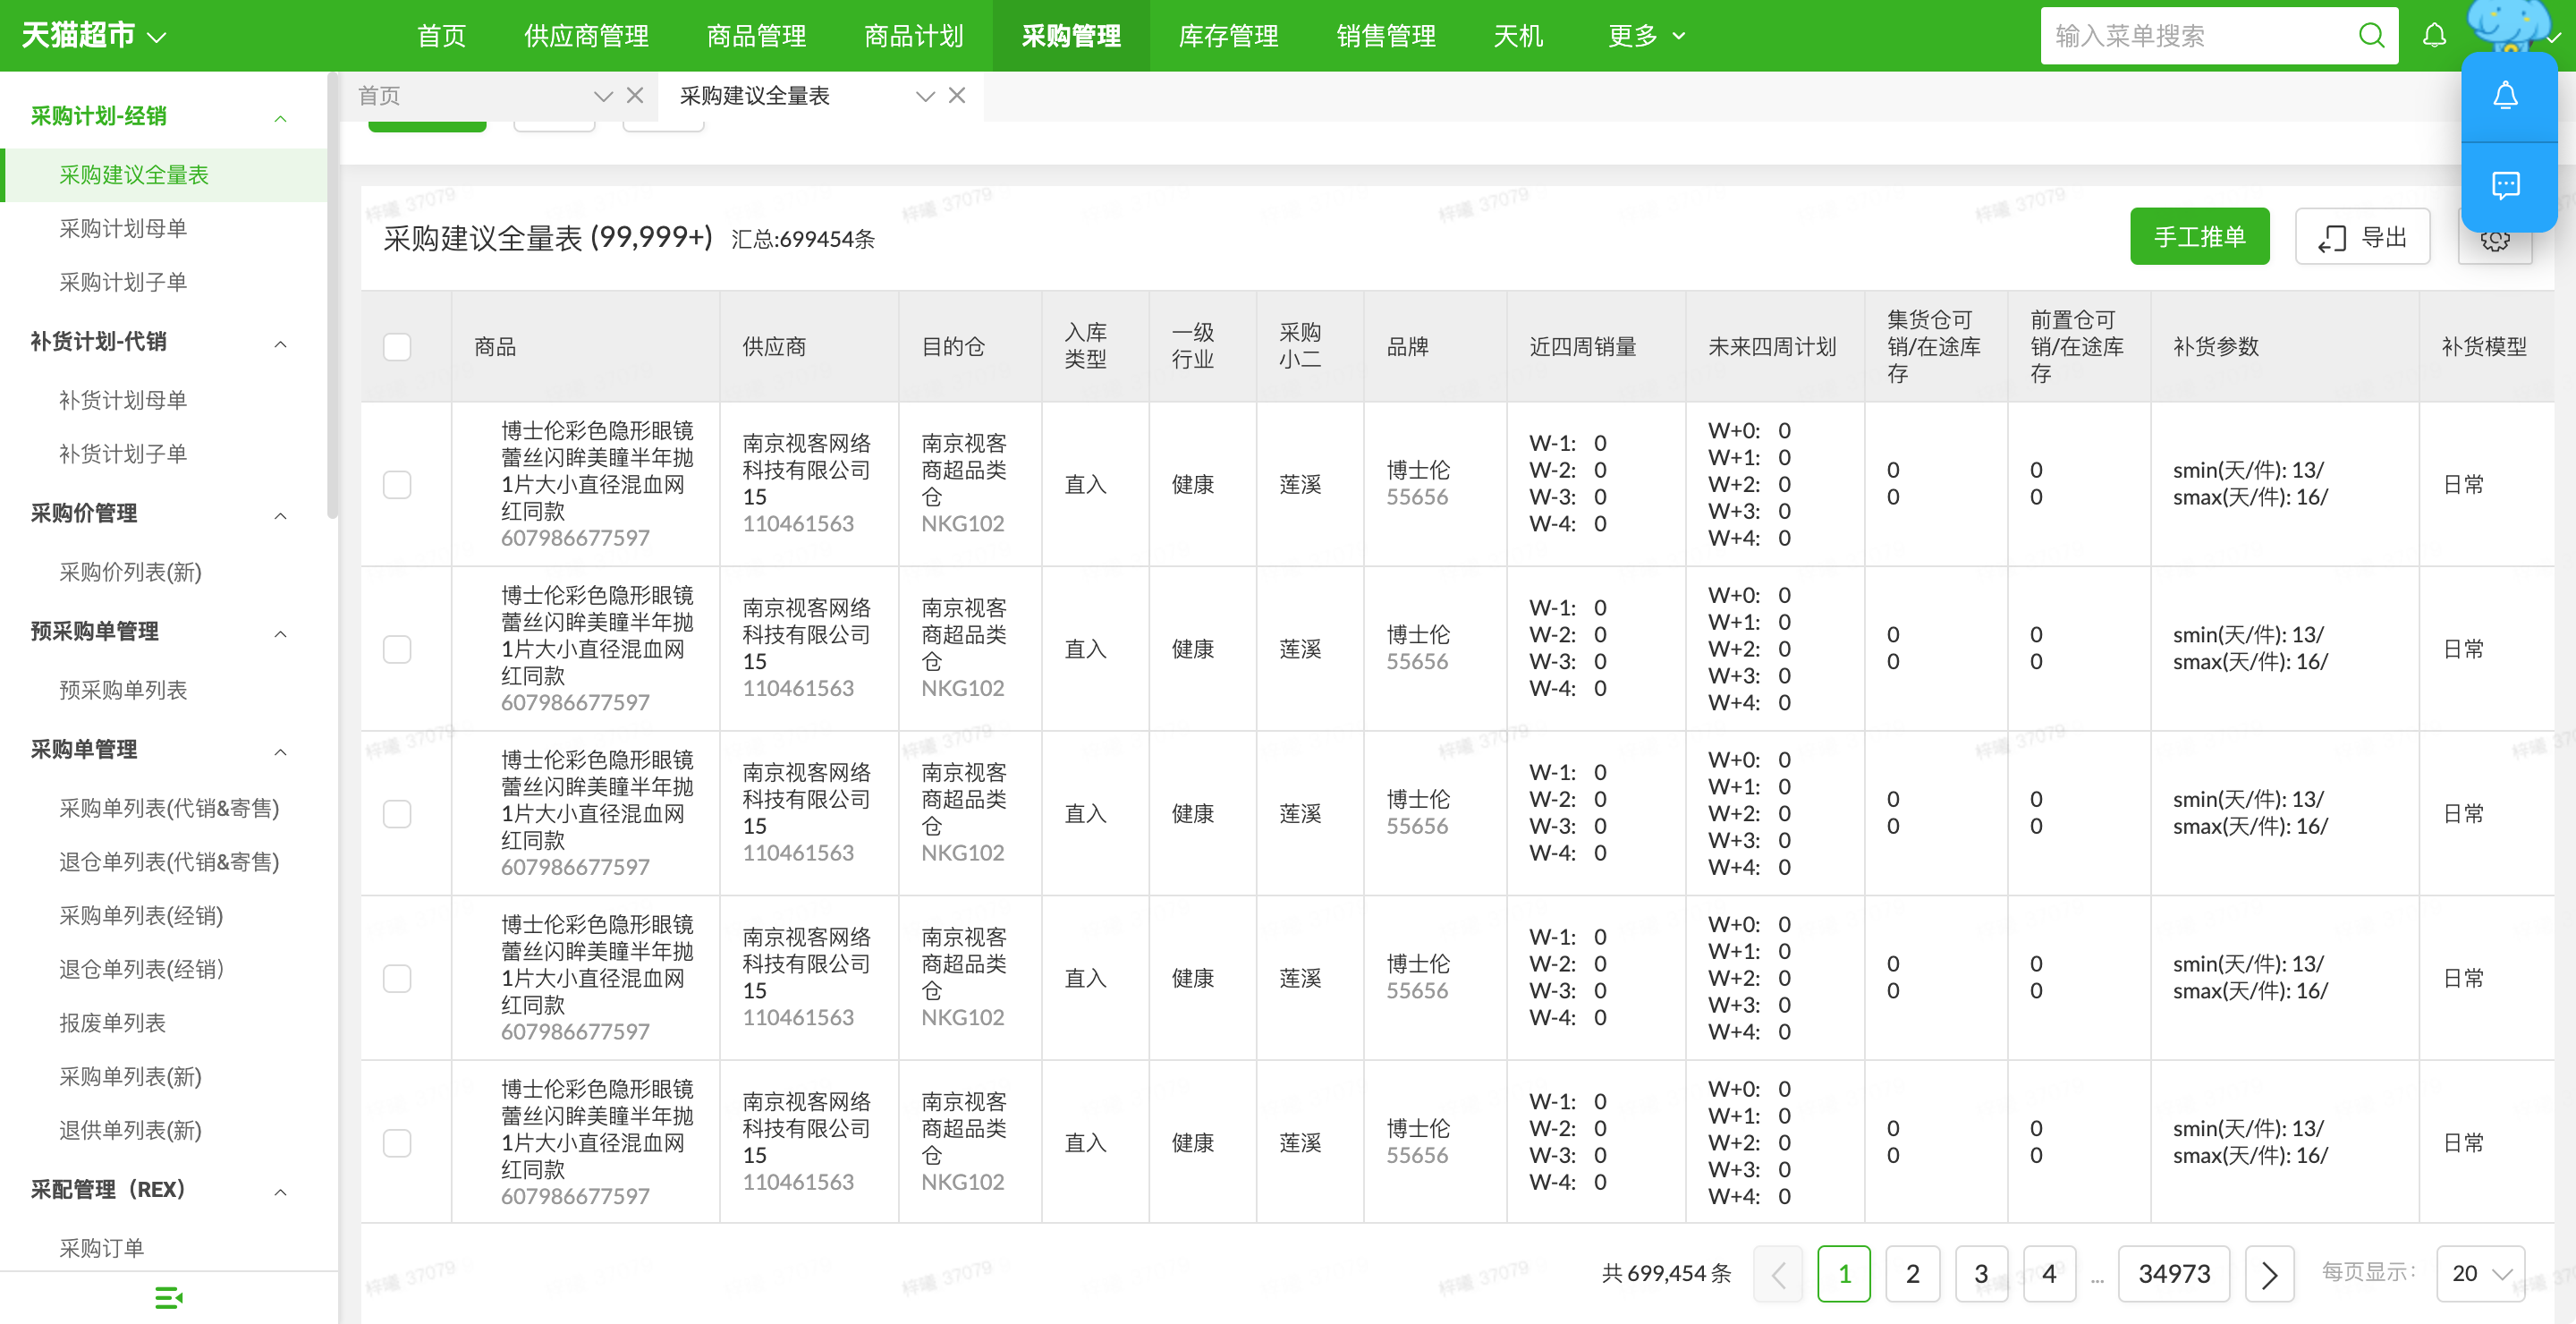The image size is (2576, 1324).
Task: Jump to last page 34973
Action: pos(2174,1273)
